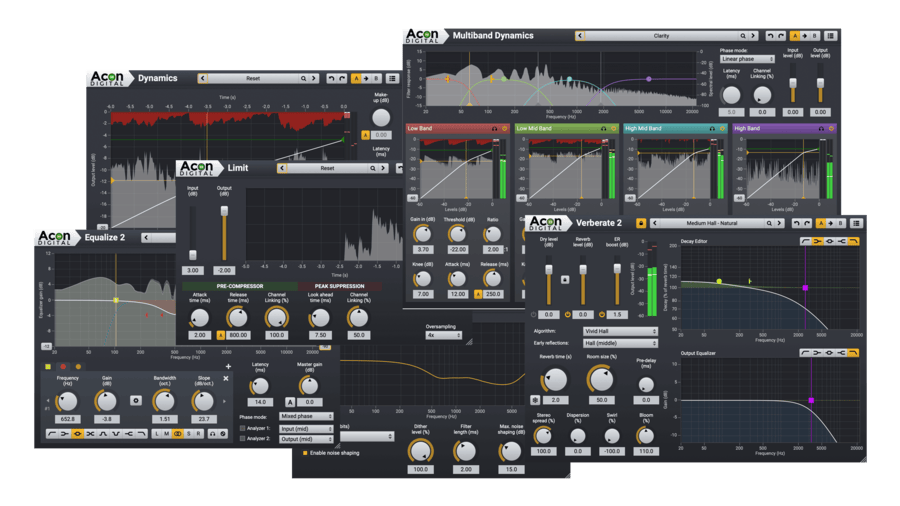Select next preset in Multiband Dynamics

(753, 36)
